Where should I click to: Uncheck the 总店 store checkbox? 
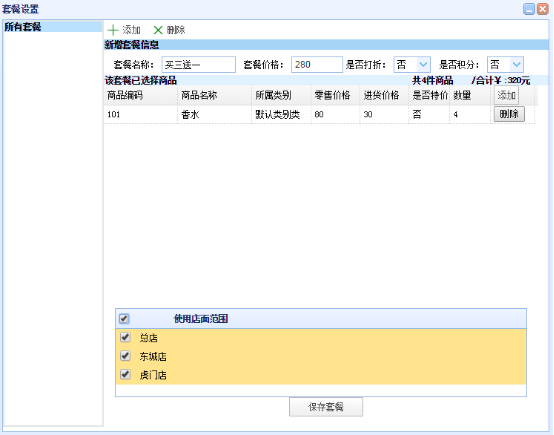pos(125,337)
